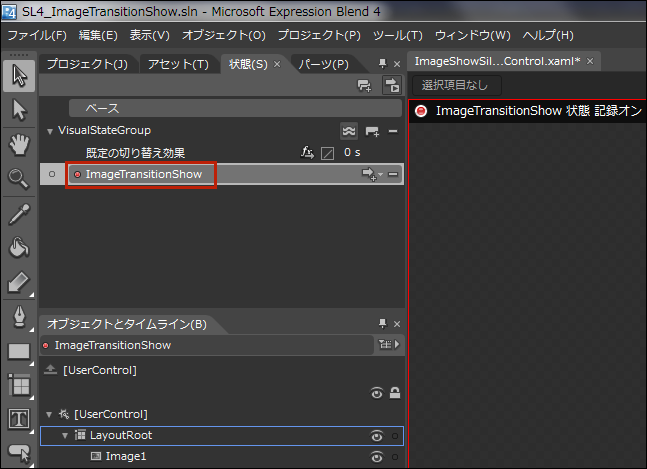Toggle recording indicator on artboard

pyautogui.click(x=421, y=111)
